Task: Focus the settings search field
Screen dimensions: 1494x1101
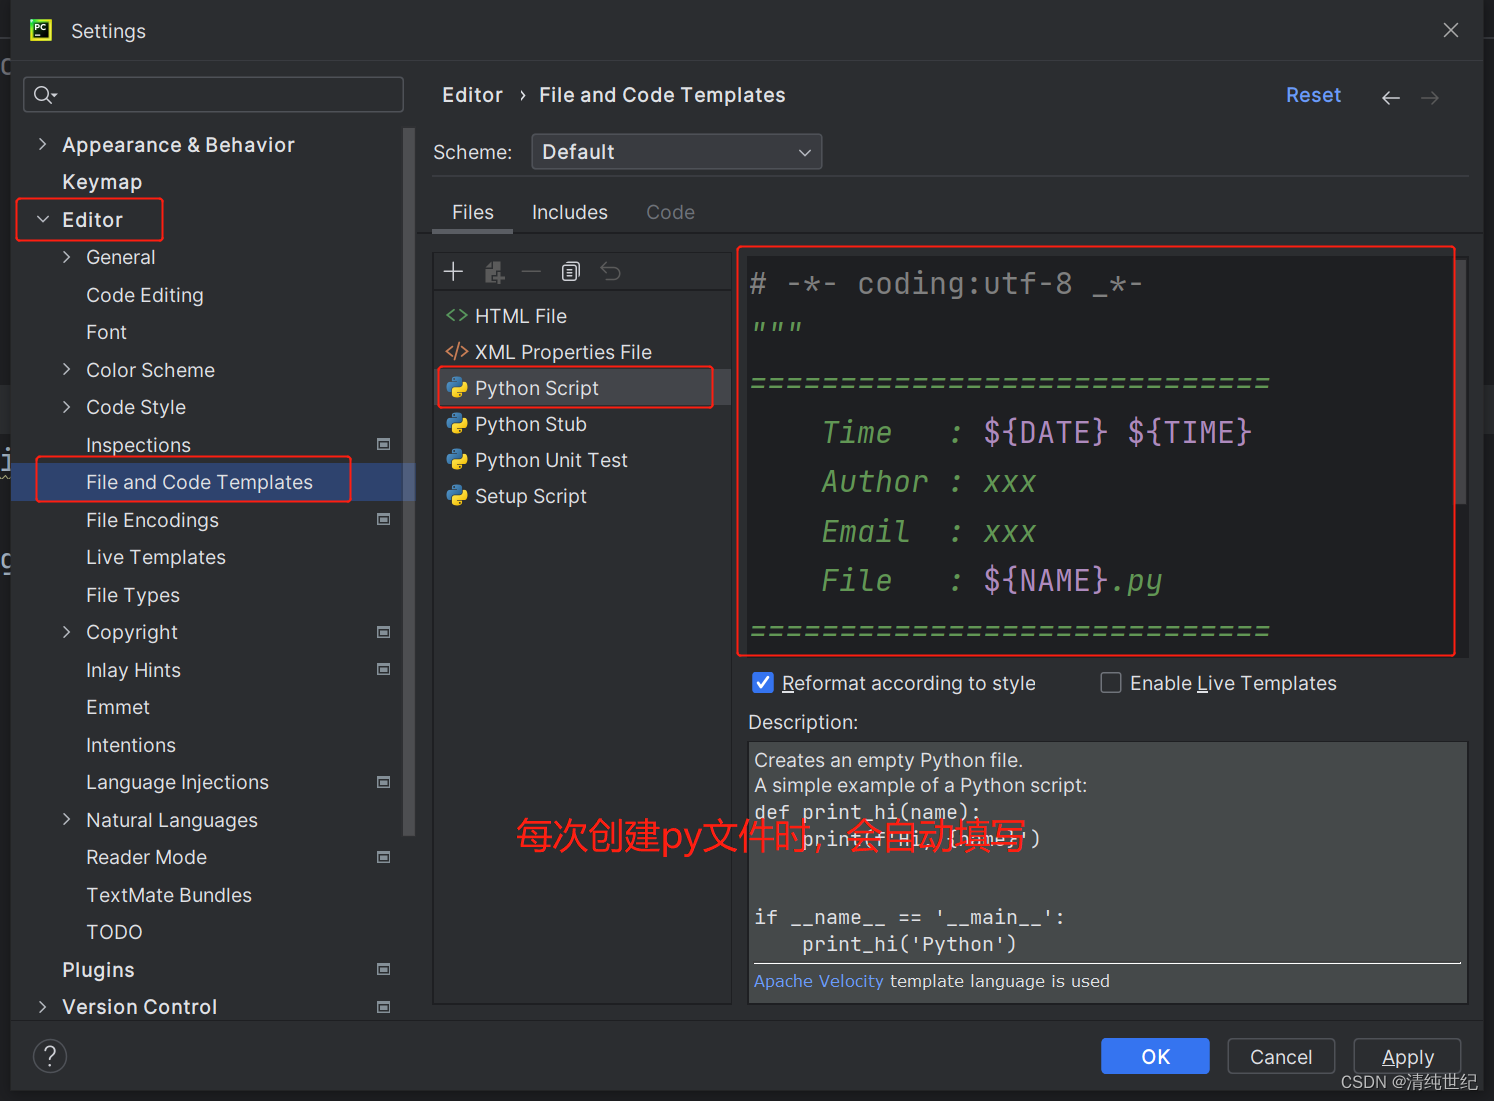Action: [x=213, y=95]
